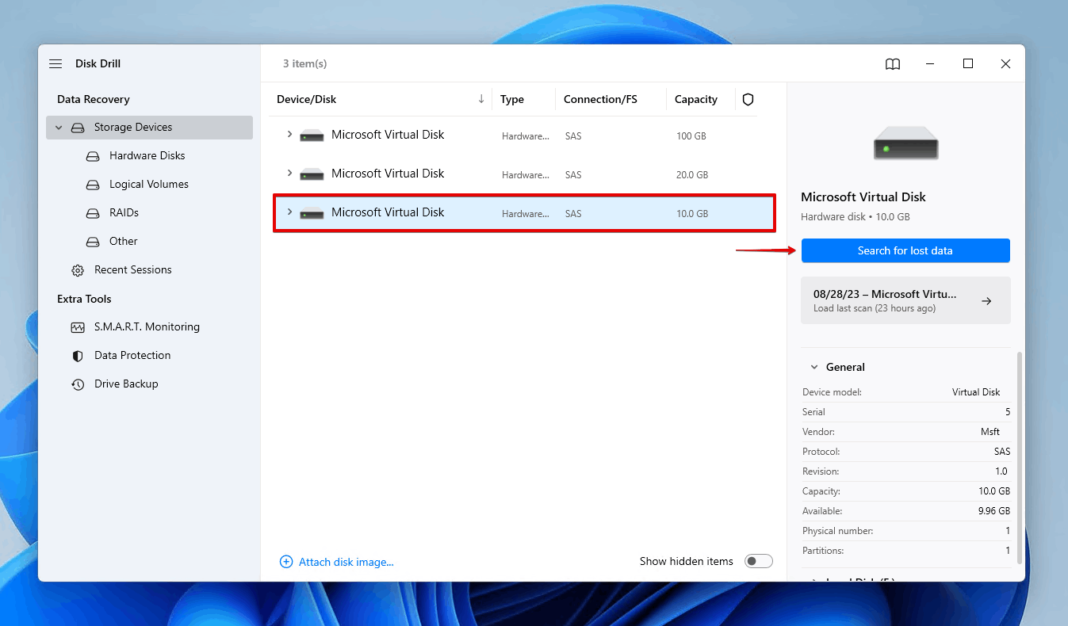Viewport: 1068px width, 626px height.
Task: Open the documentation book icon
Action: click(891, 63)
